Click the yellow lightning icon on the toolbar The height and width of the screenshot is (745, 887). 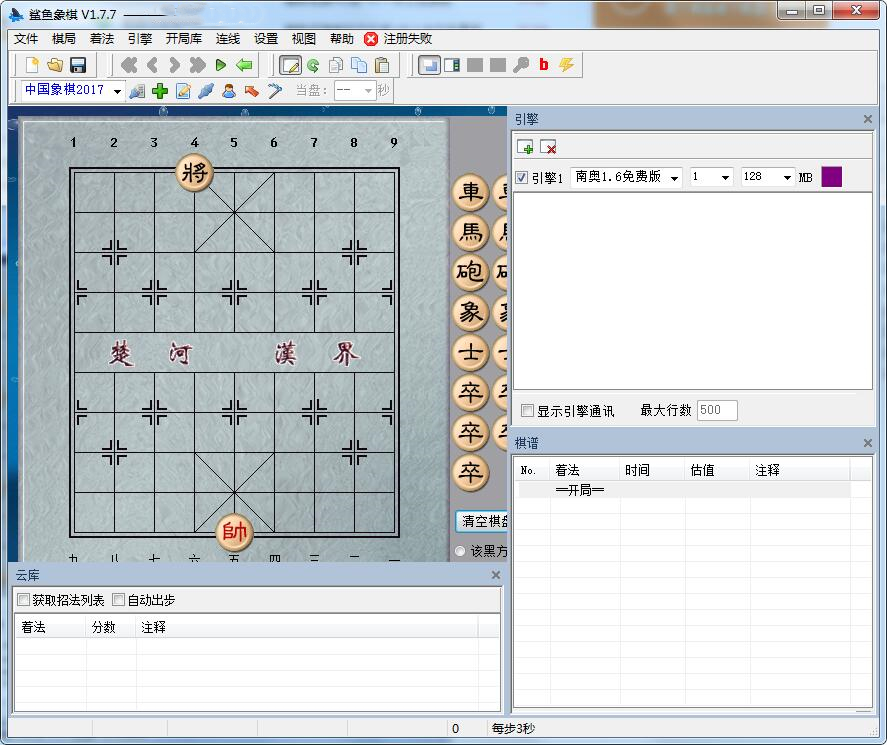(x=567, y=65)
